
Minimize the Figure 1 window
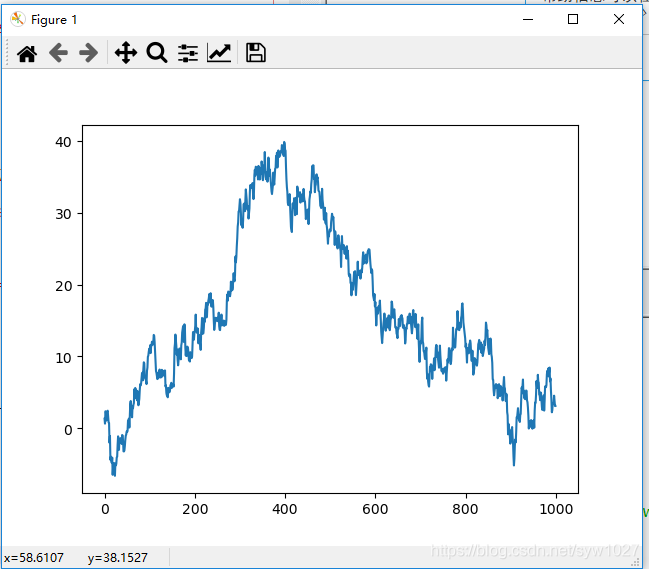click(528, 19)
